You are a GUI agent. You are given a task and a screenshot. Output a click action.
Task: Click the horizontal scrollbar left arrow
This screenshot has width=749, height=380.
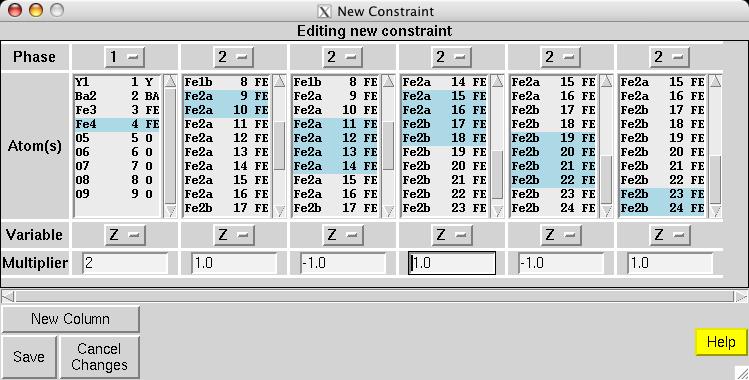tap(8, 297)
